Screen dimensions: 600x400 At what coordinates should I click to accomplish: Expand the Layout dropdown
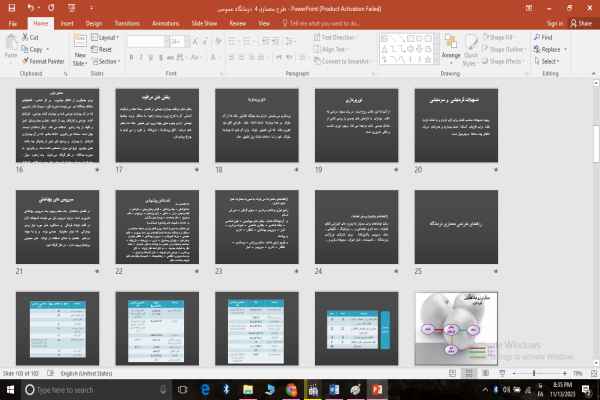coord(106,37)
